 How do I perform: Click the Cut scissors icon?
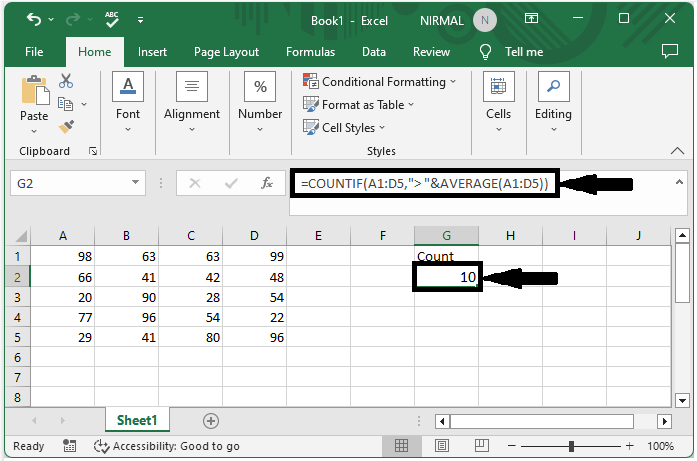tap(66, 81)
